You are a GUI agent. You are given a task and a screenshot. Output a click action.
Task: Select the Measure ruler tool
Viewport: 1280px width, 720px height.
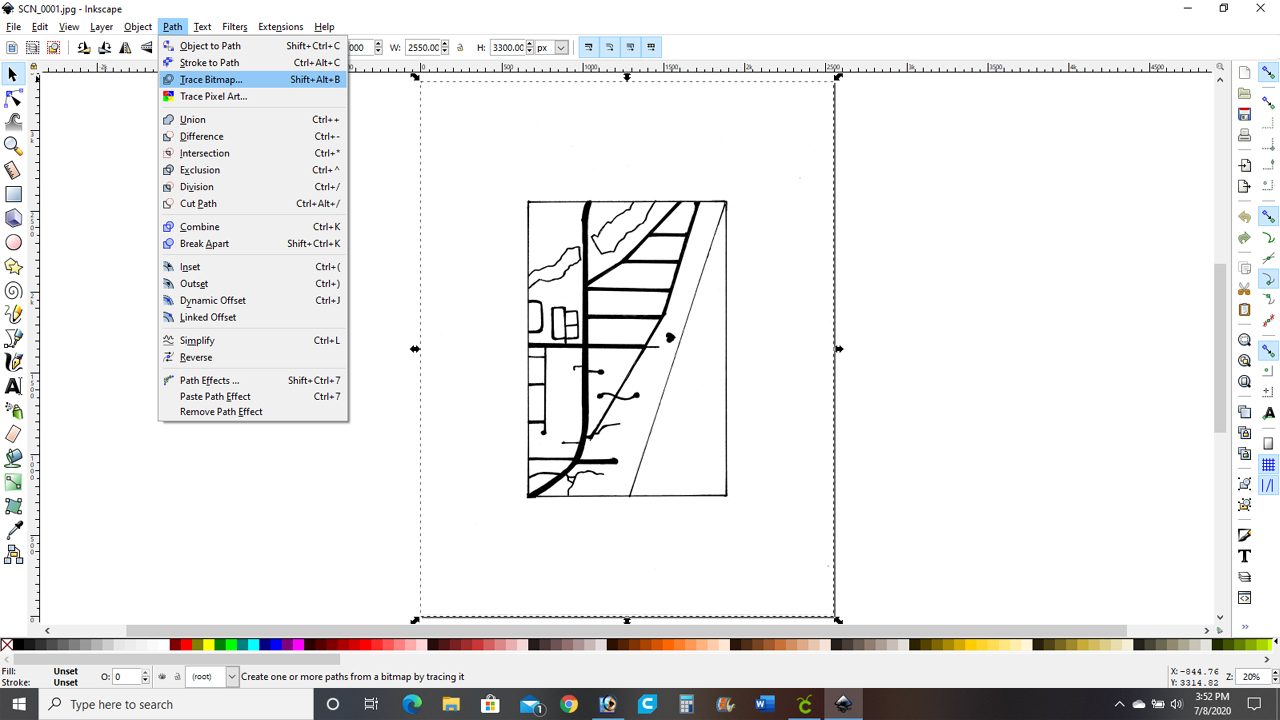click(x=13, y=171)
